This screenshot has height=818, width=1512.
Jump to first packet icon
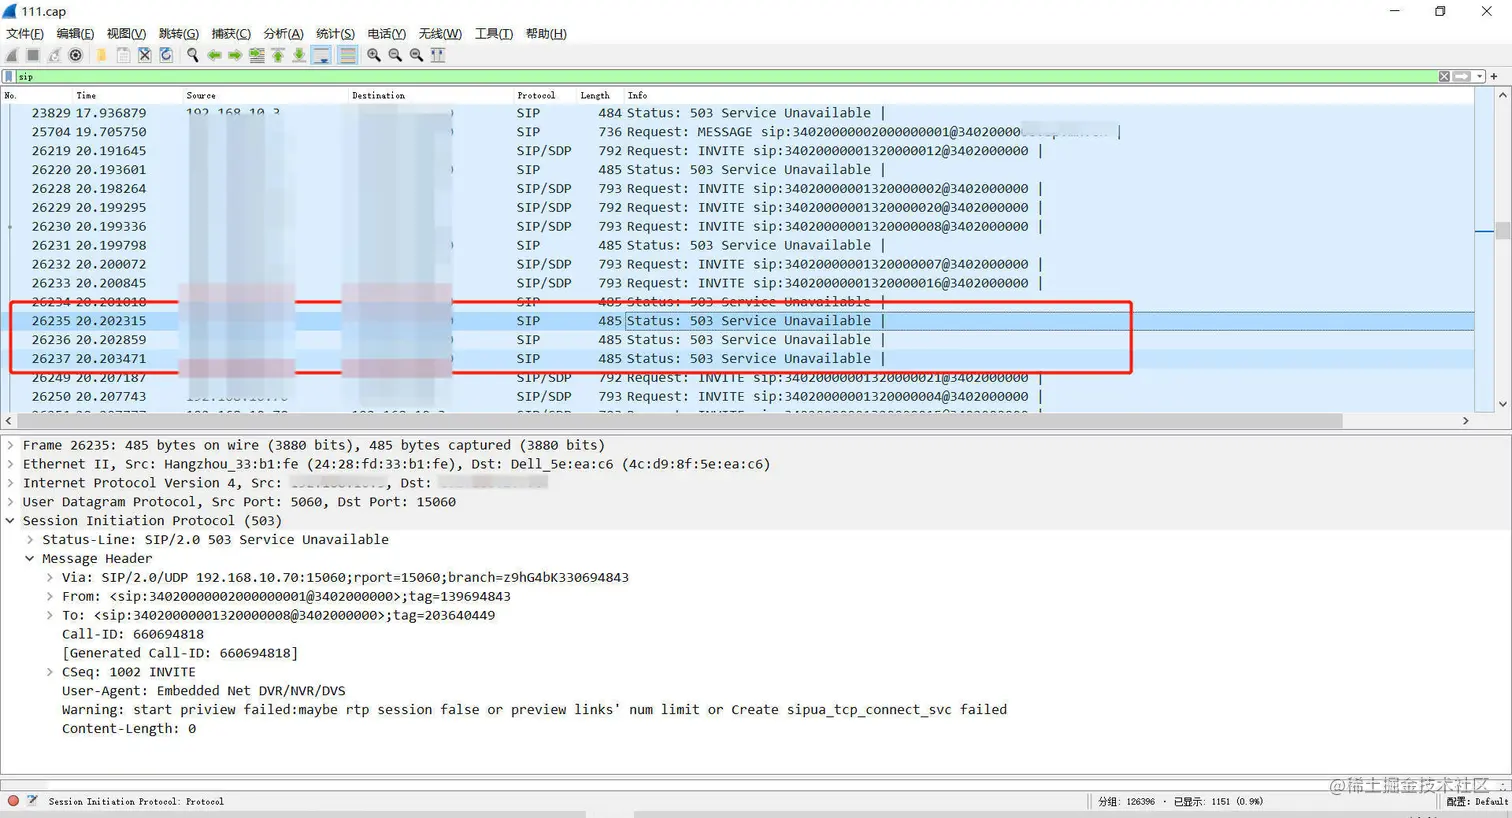[x=278, y=56]
